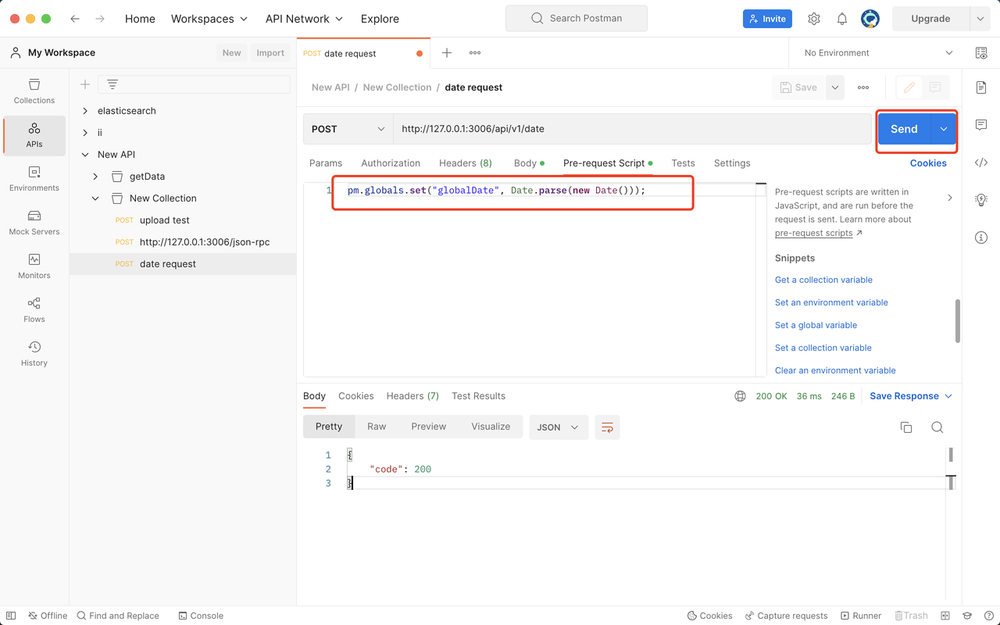
Task: Click the request URL input field
Action: [x=630, y=129]
